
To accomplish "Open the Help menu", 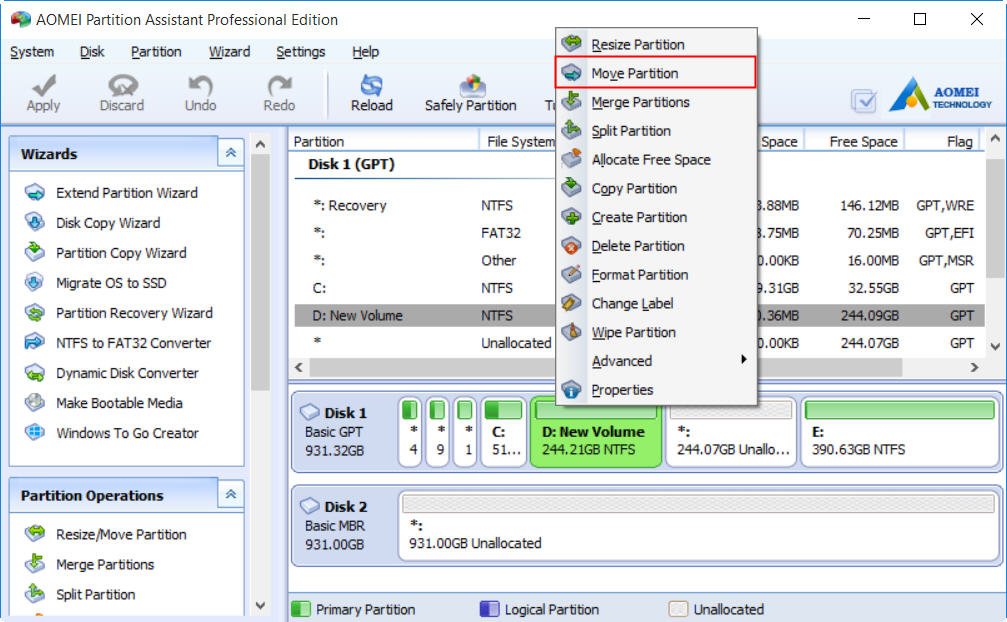I will click(x=365, y=52).
